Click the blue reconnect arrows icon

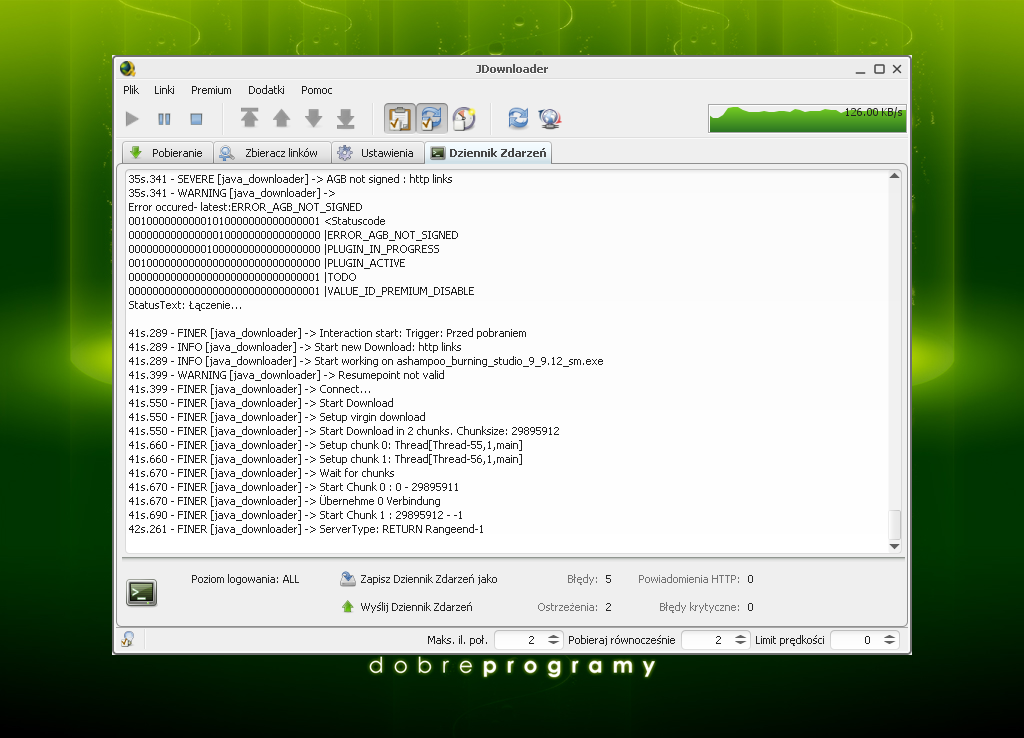[517, 118]
